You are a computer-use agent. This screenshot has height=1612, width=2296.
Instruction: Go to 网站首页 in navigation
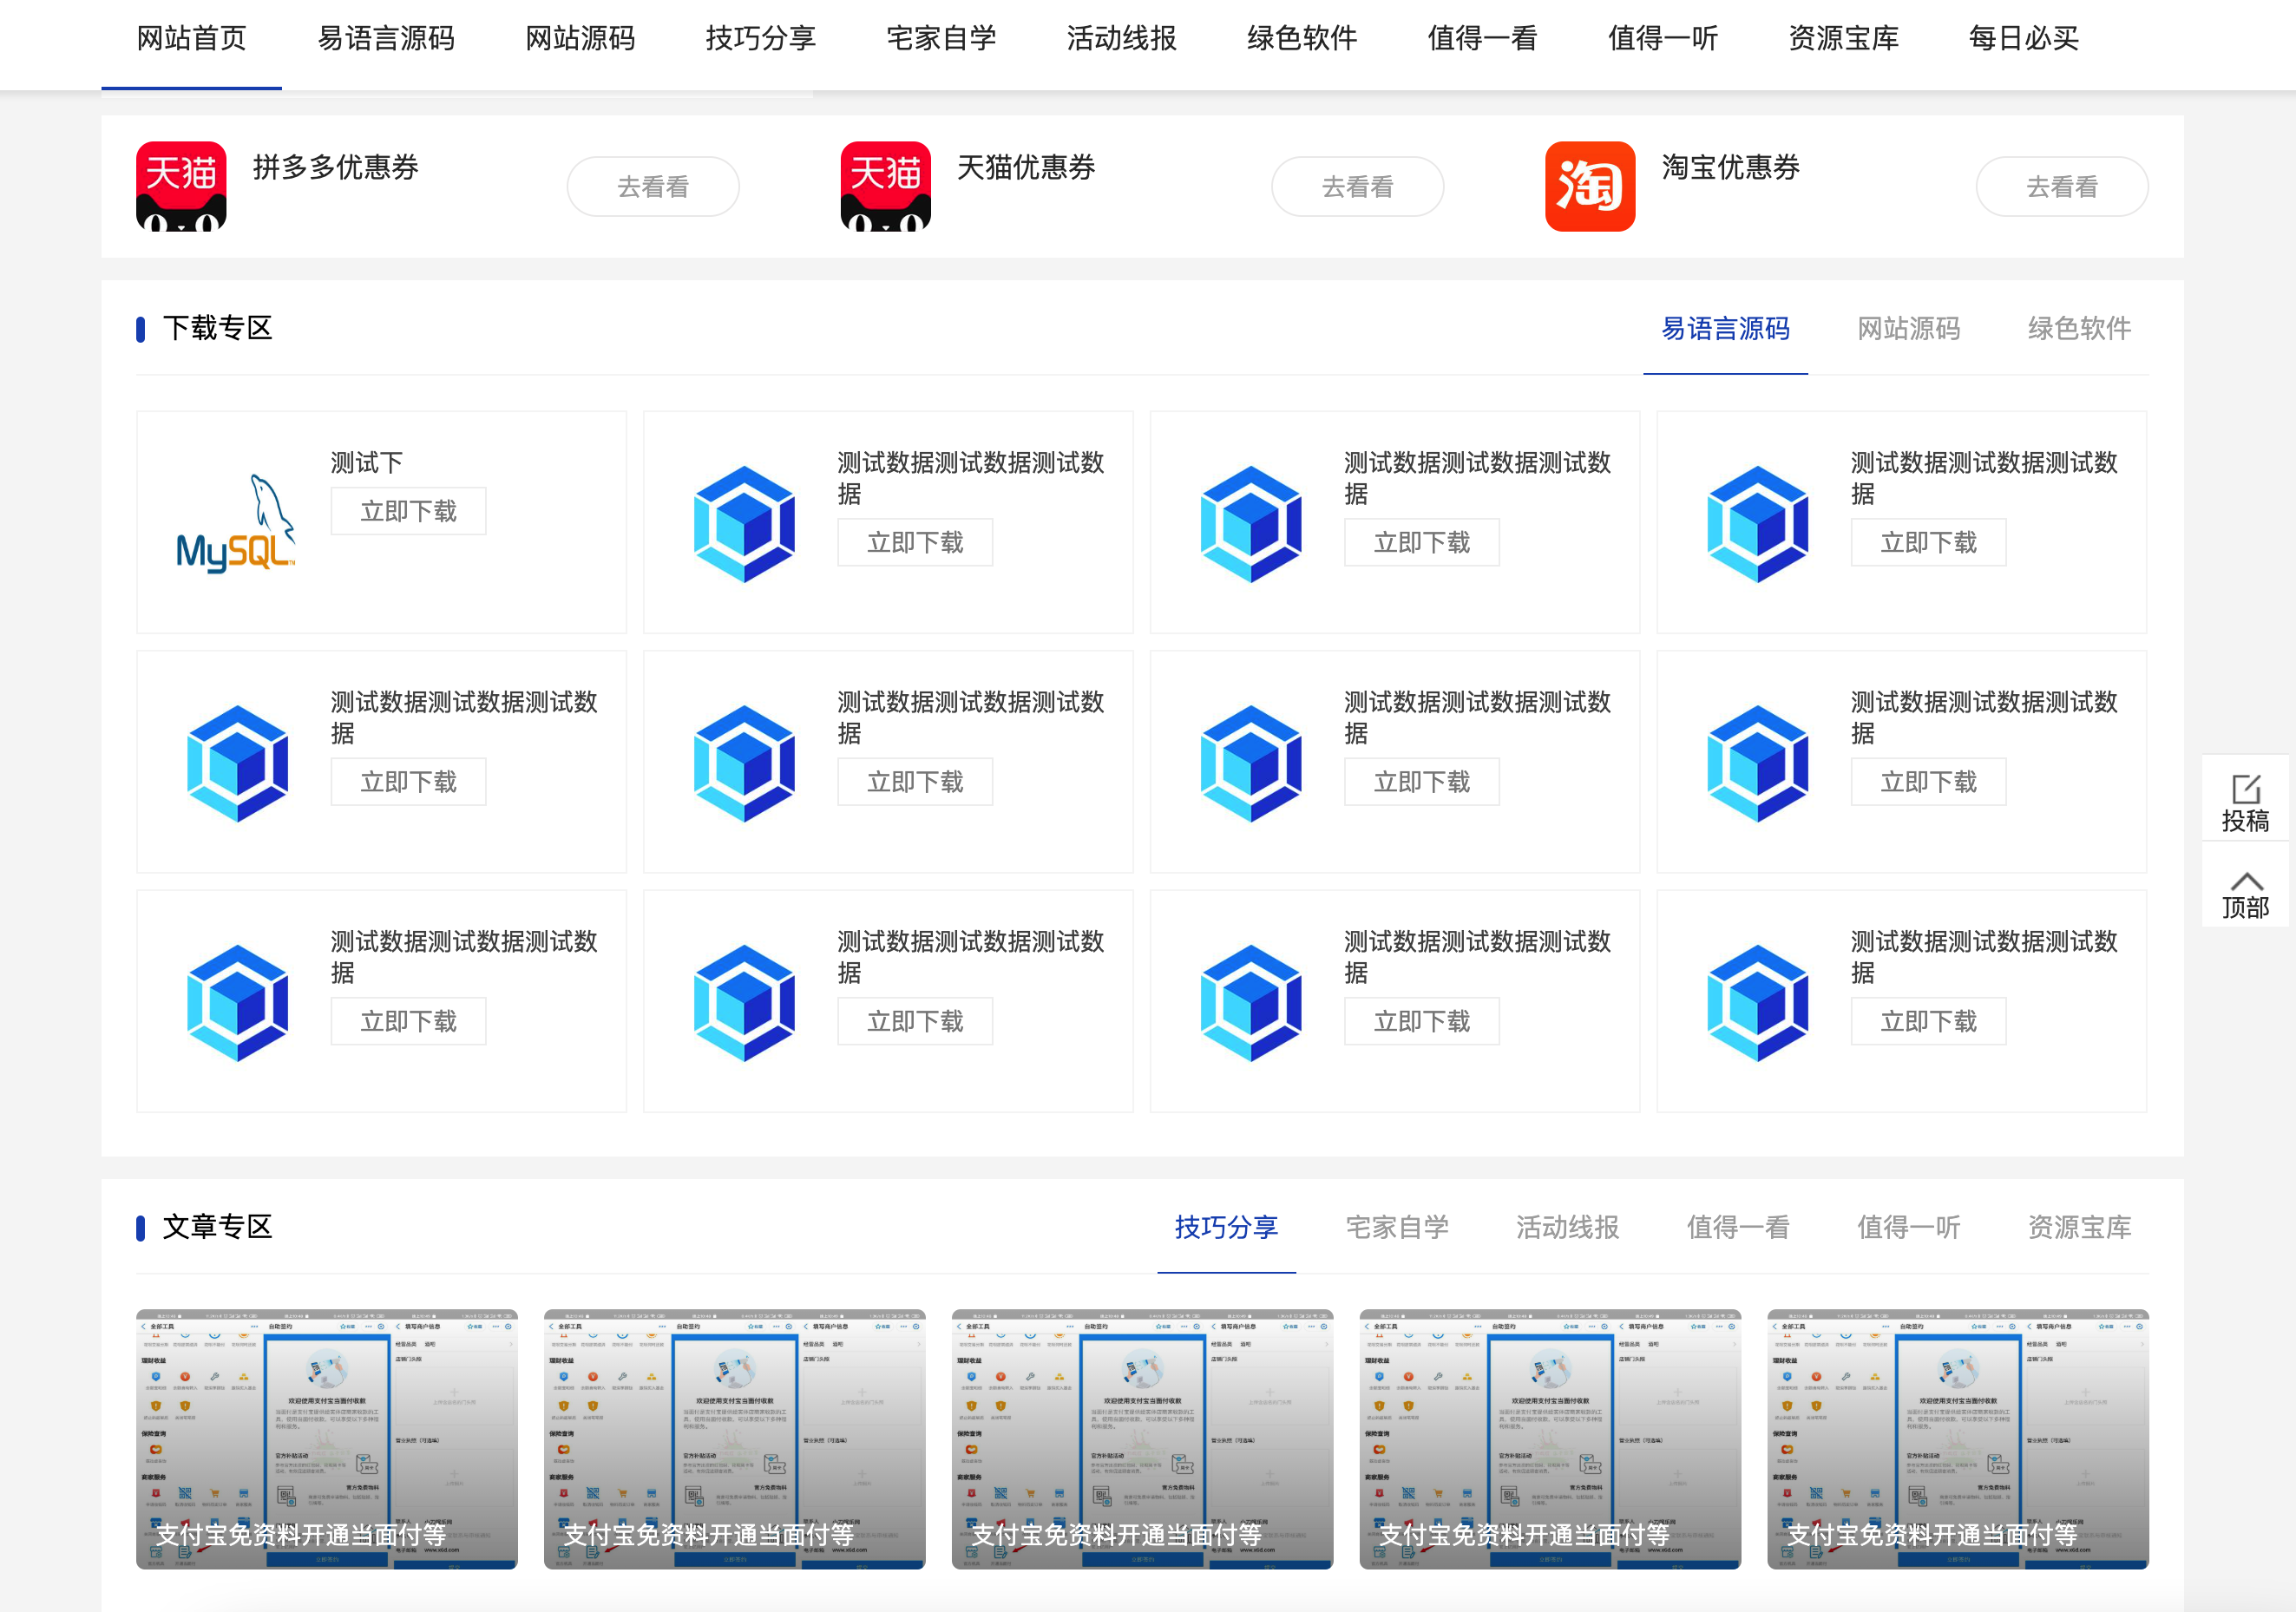point(191,39)
